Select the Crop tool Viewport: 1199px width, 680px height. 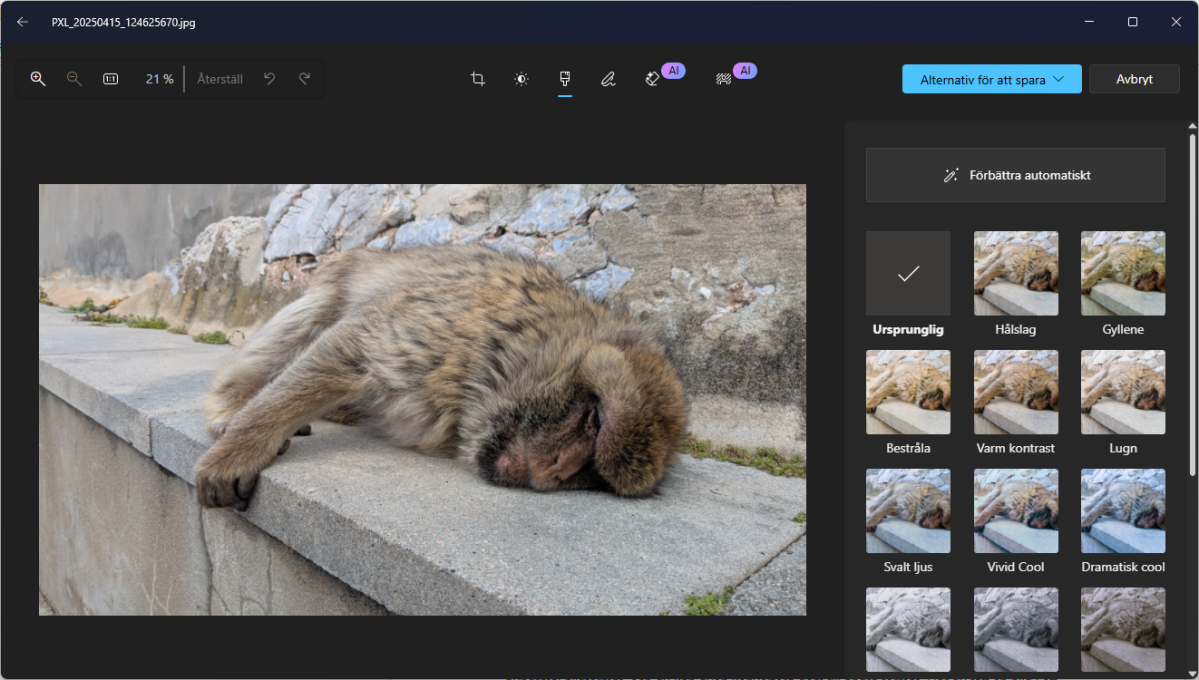coord(477,78)
